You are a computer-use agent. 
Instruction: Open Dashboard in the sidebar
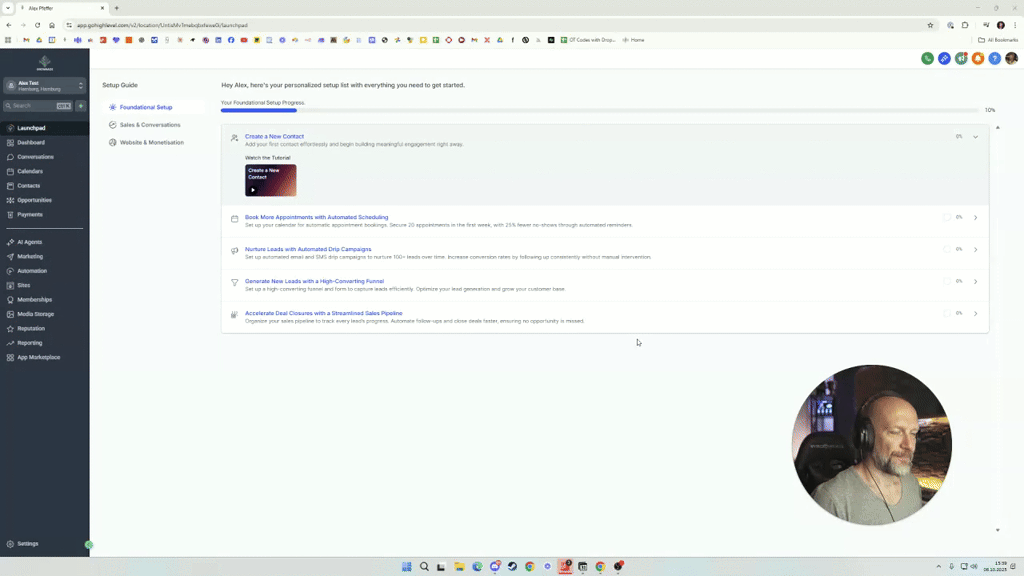click(x=31, y=142)
